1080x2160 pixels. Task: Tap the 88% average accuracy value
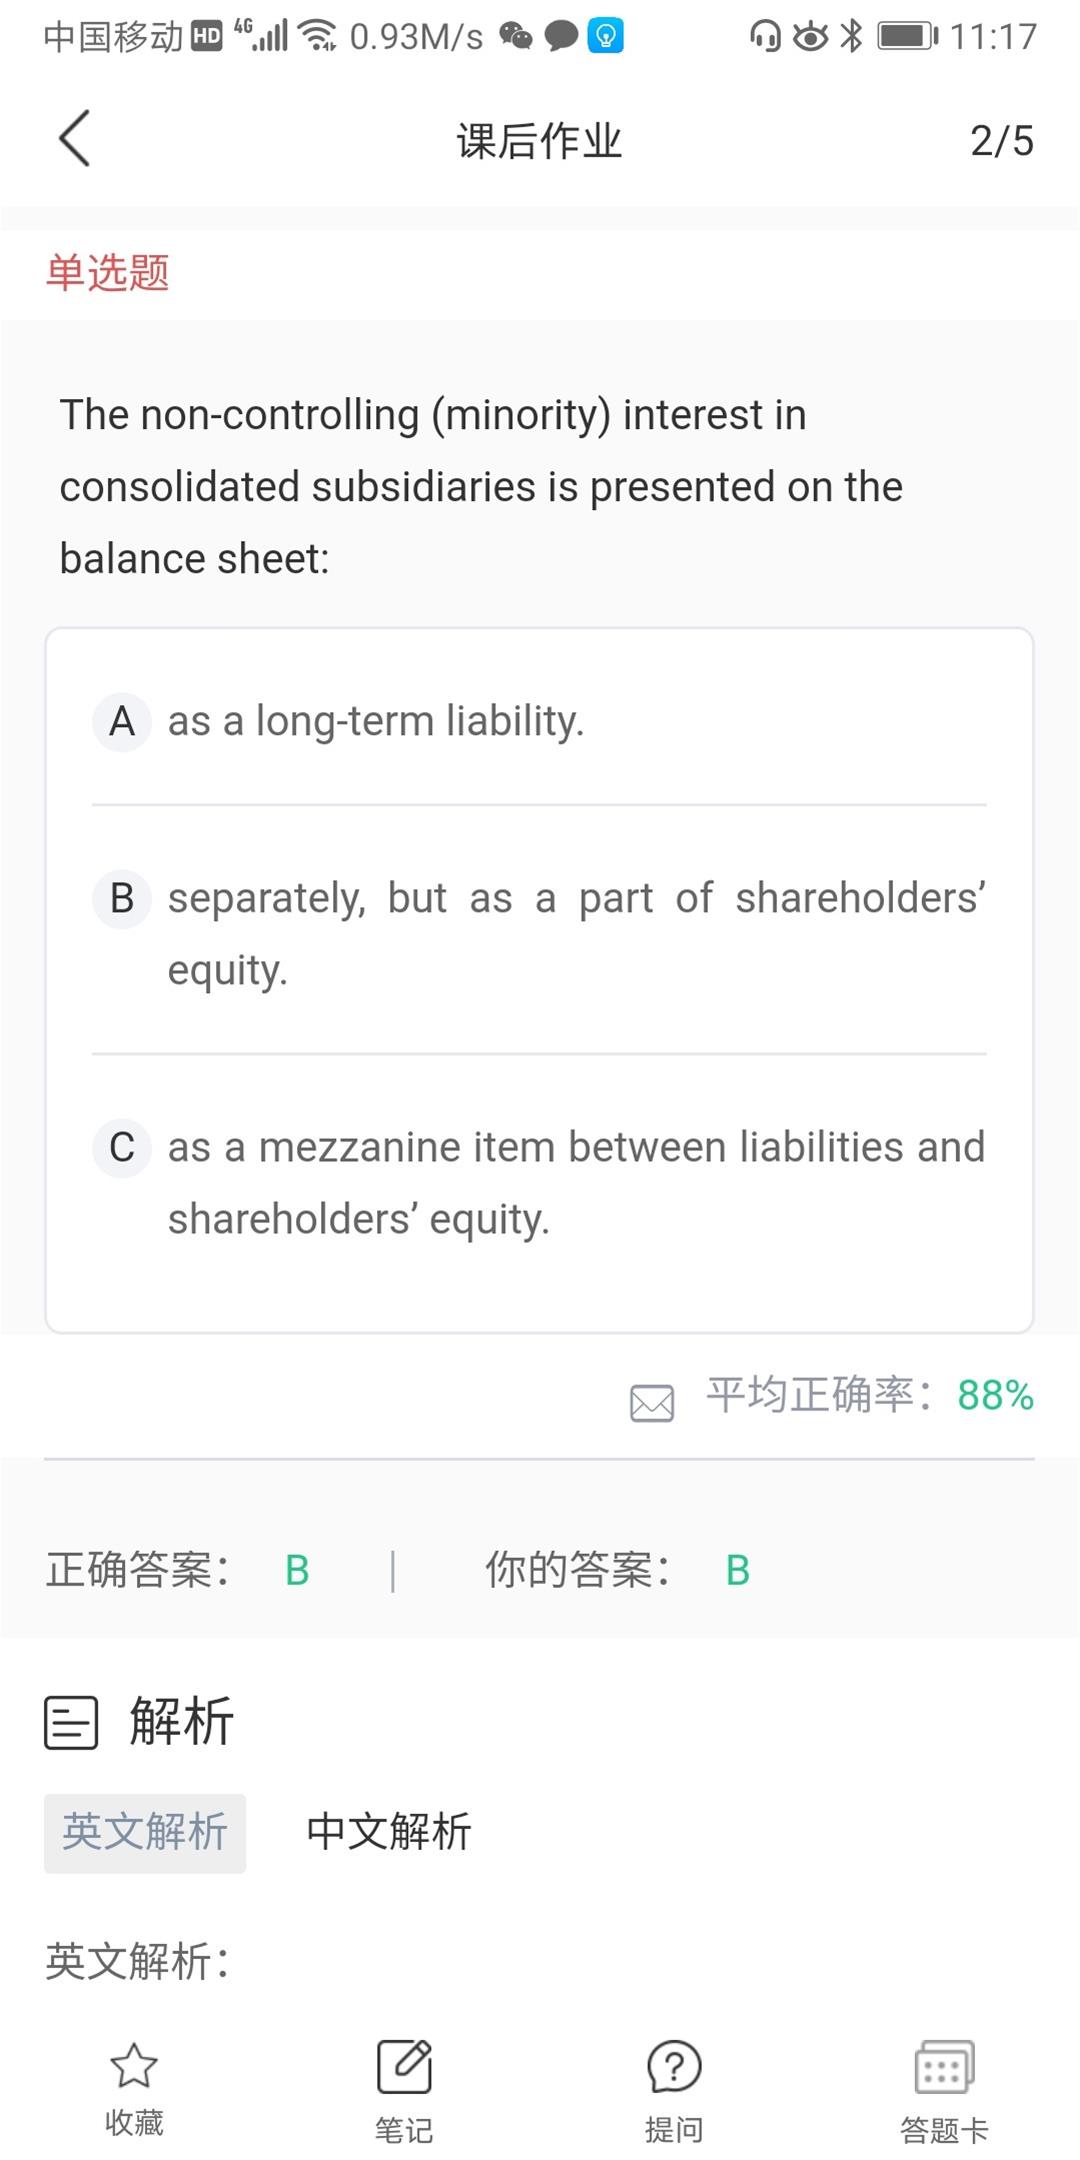995,1395
